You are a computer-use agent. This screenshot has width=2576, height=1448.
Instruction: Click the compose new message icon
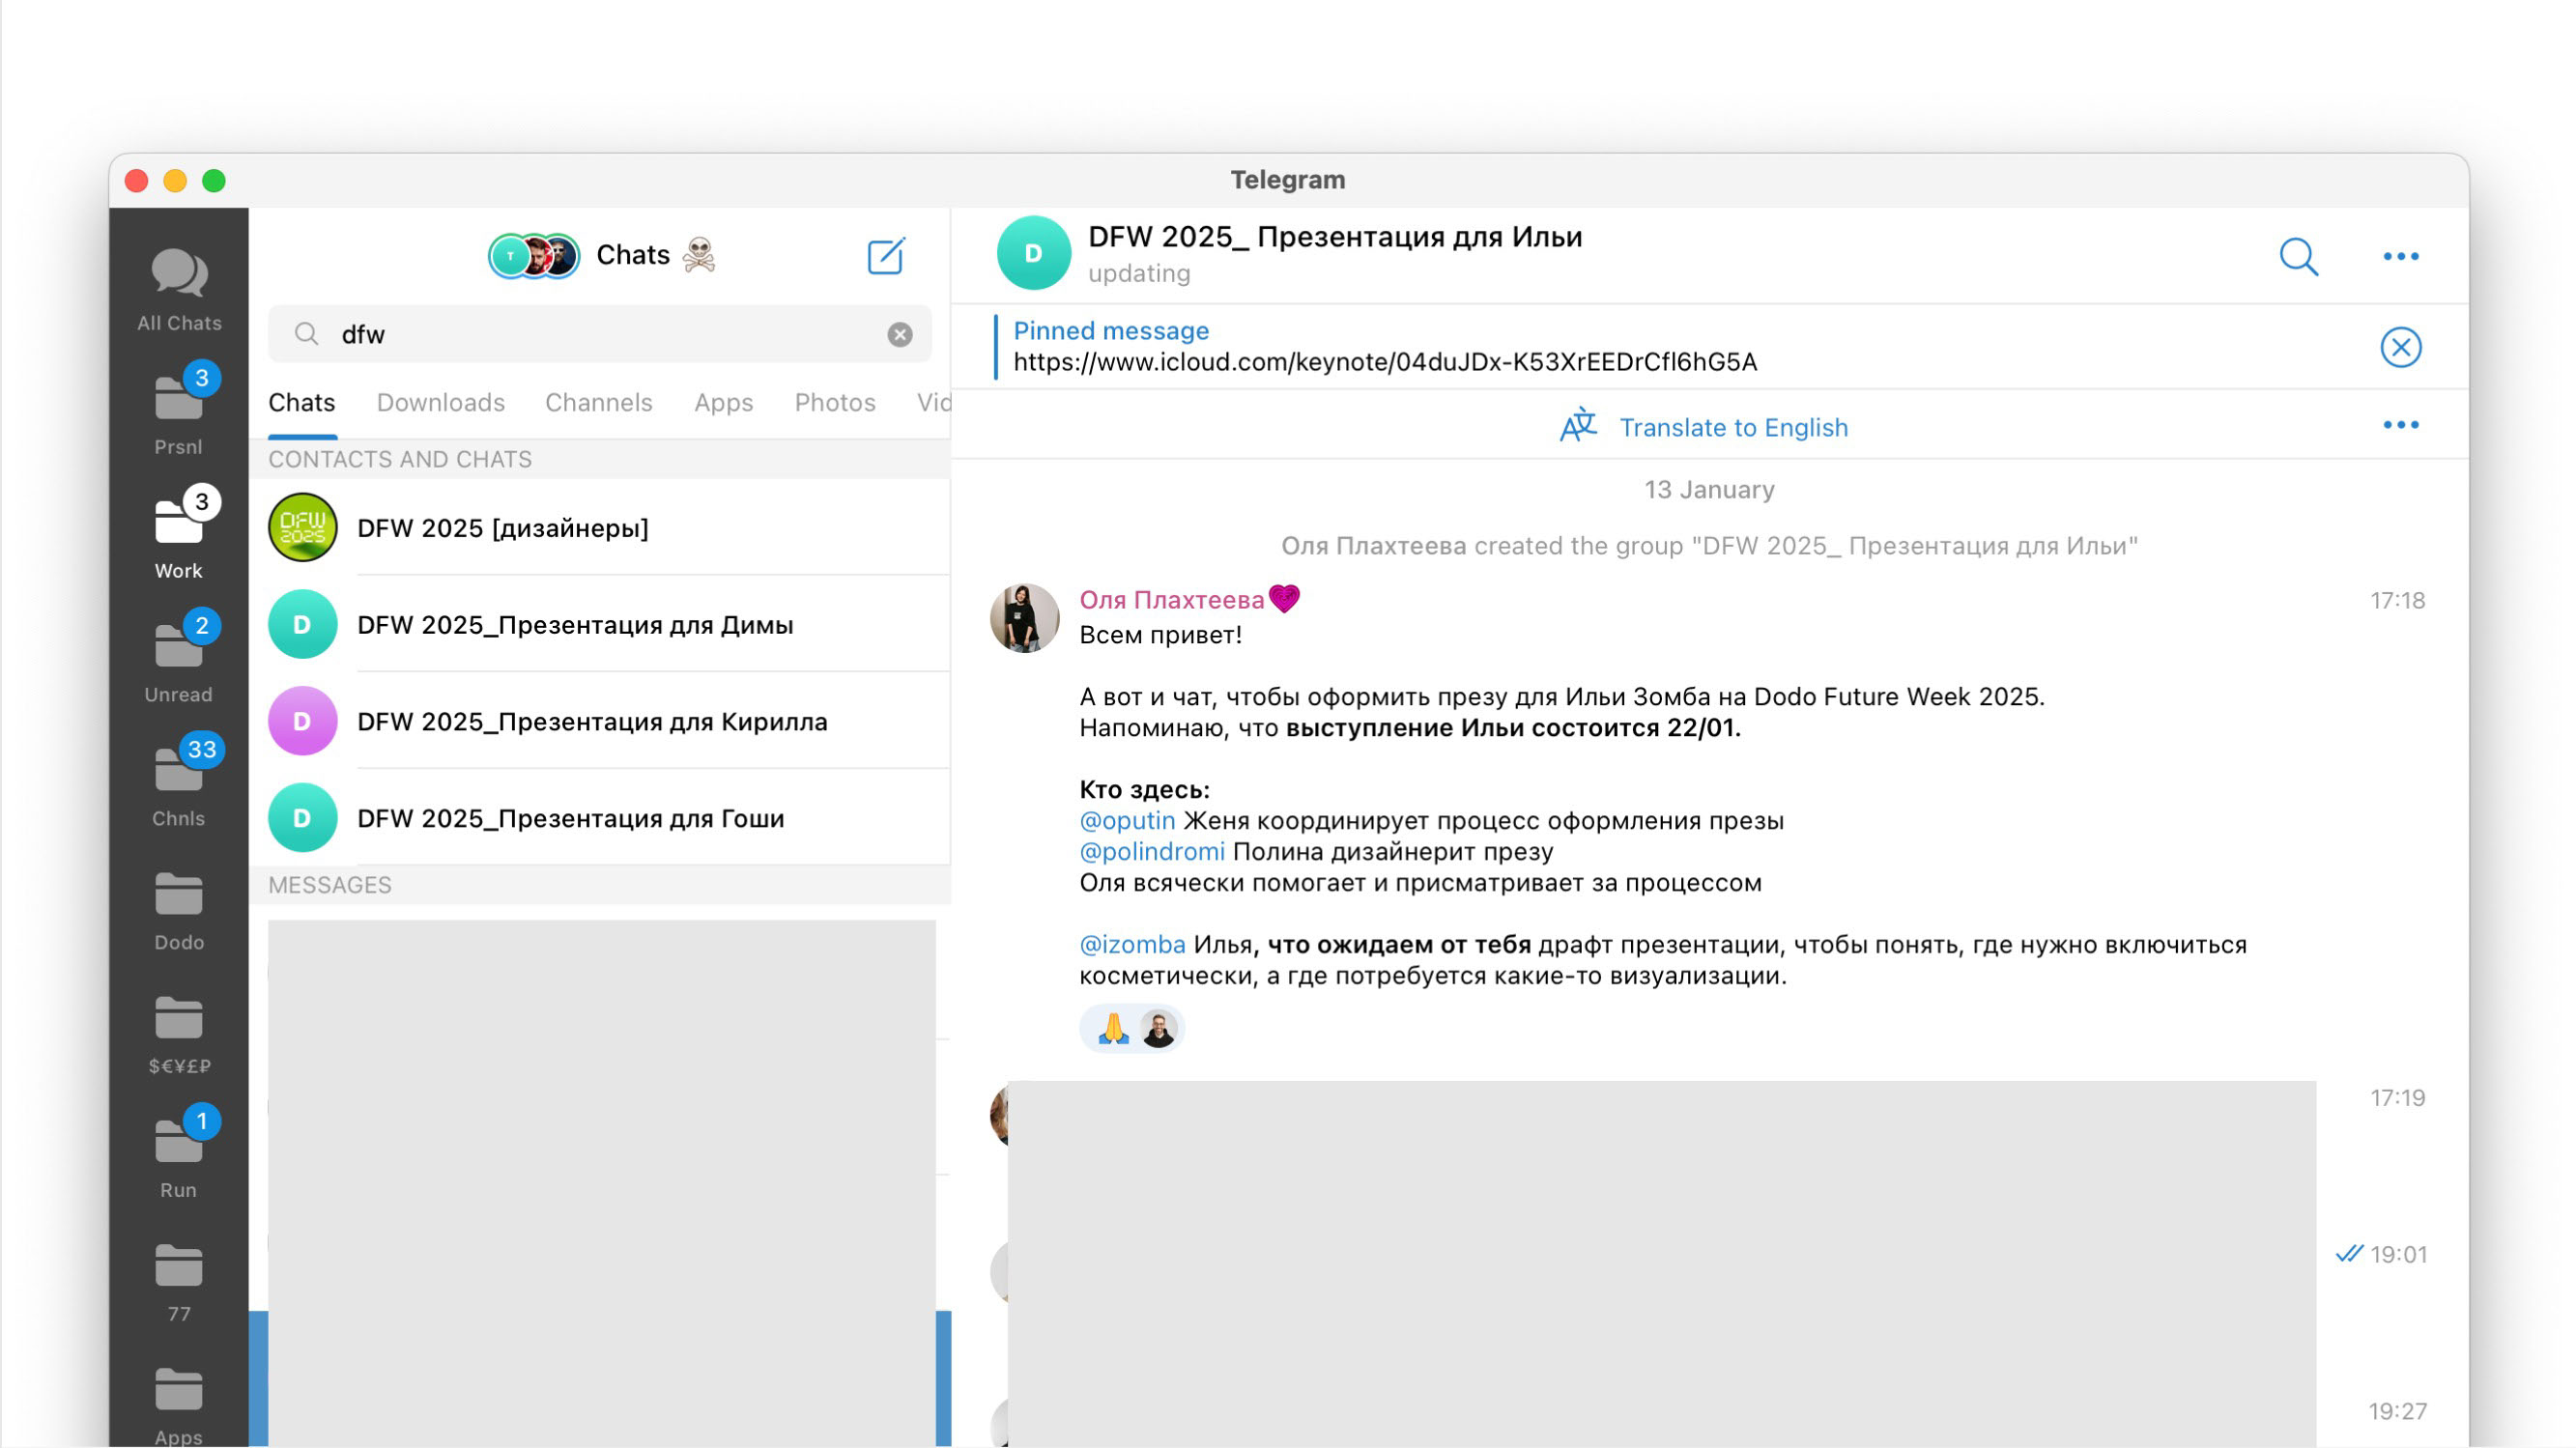[x=885, y=256]
